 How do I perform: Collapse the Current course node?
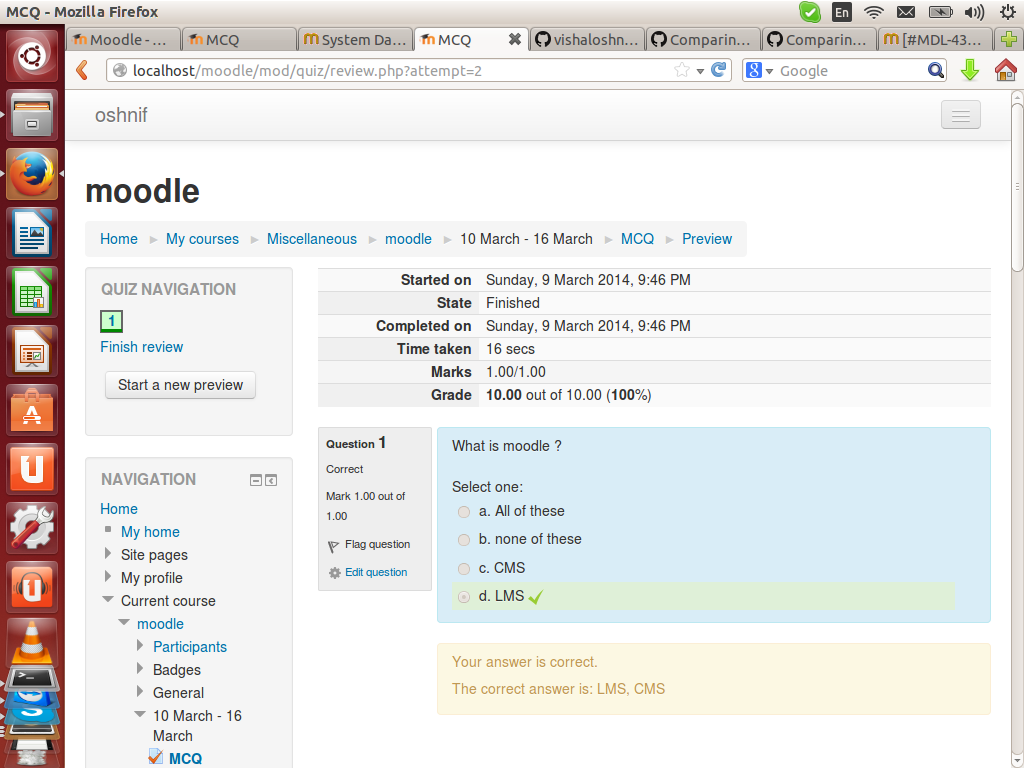[108, 600]
